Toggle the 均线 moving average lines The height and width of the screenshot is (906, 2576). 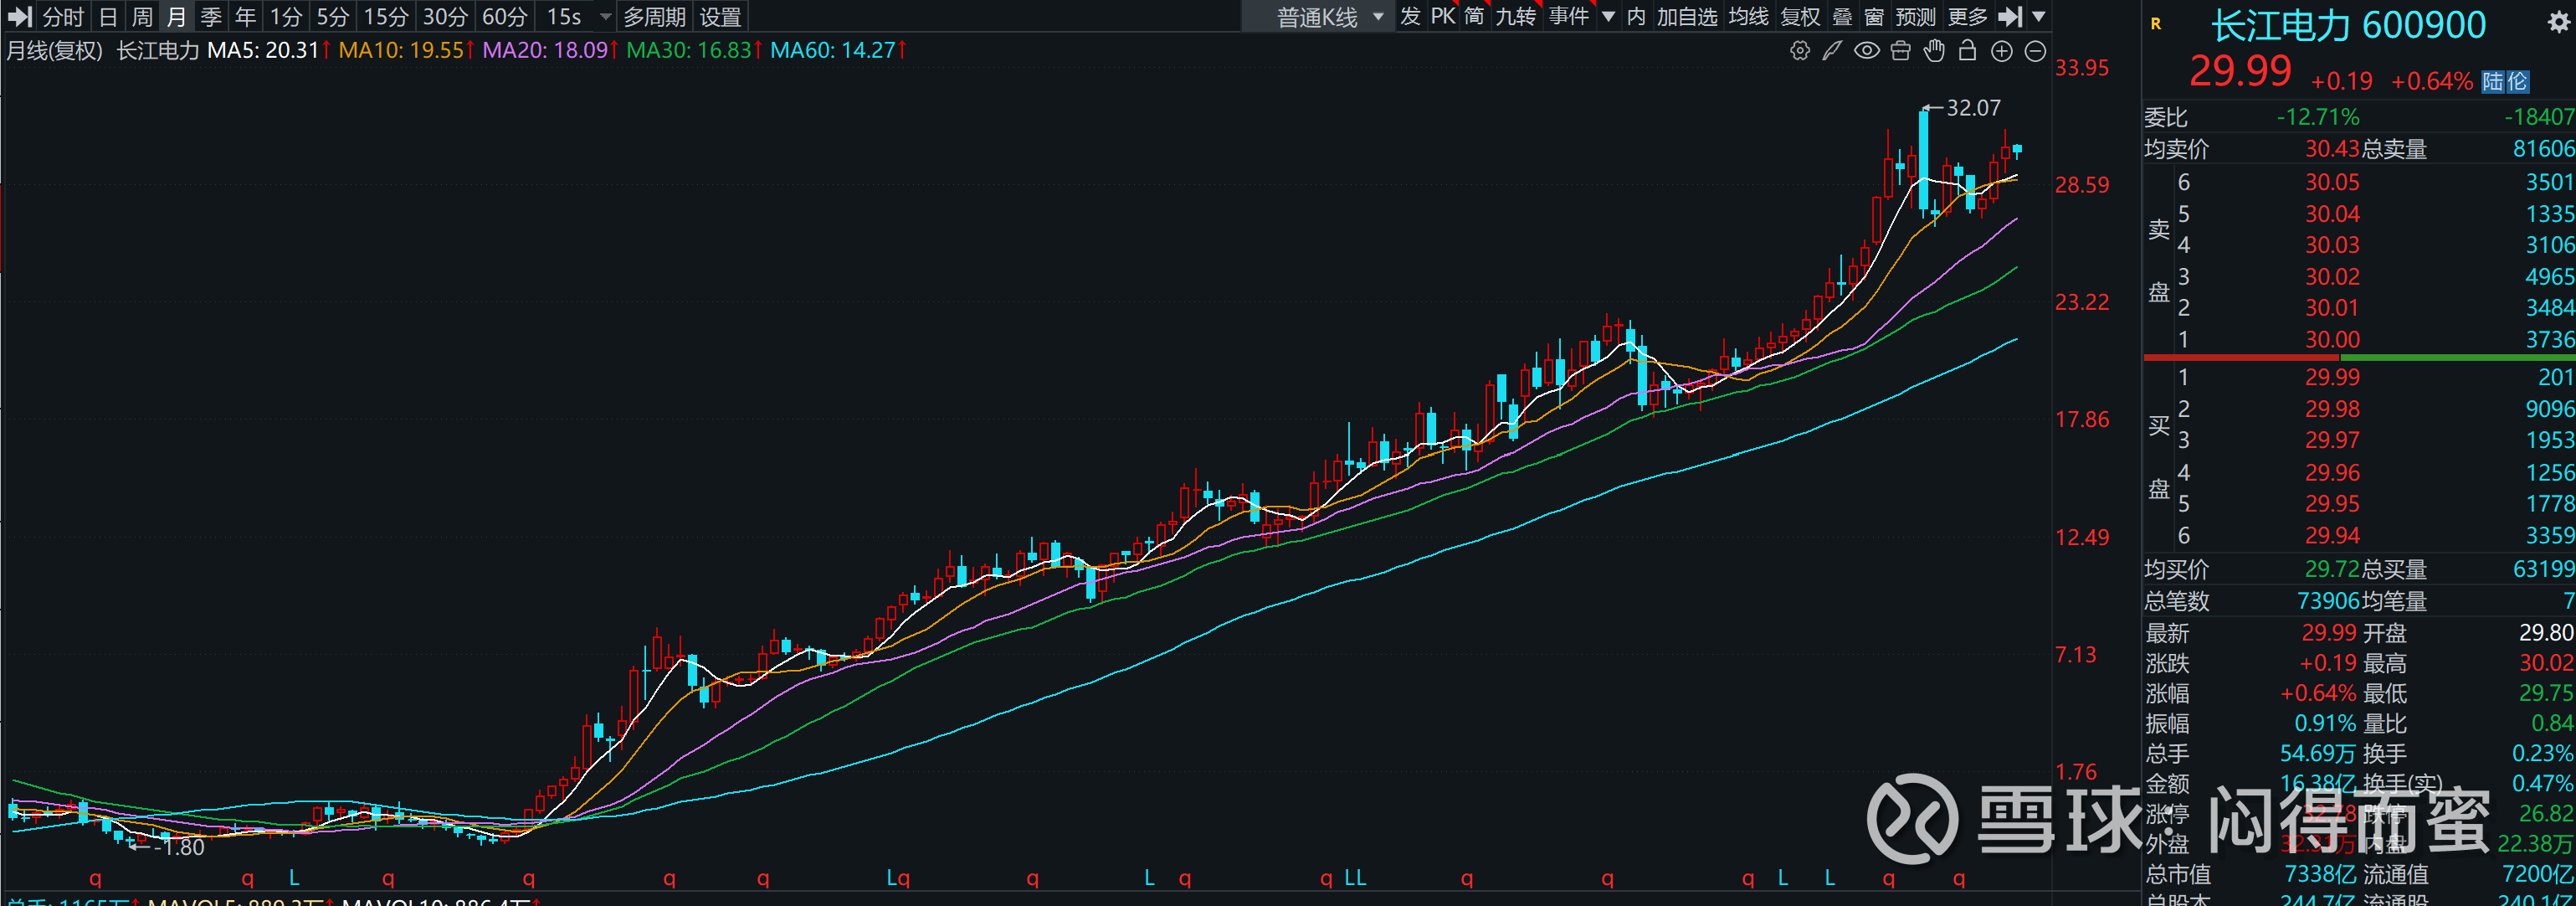1748,16
